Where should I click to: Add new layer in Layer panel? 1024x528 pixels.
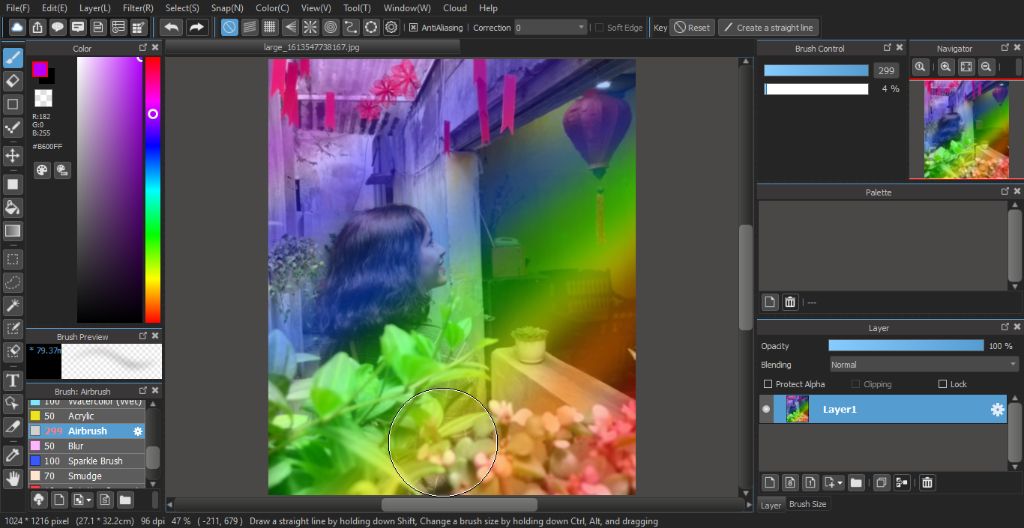[770, 483]
